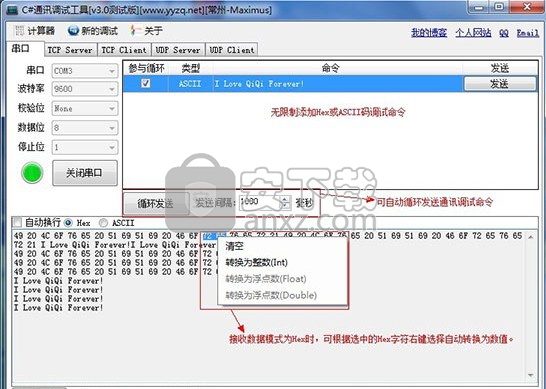The height and width of the screenshot is (389, 546).
Task: Expand the 串口 COM3 dropdown
Action: click(x=112, y=71)
